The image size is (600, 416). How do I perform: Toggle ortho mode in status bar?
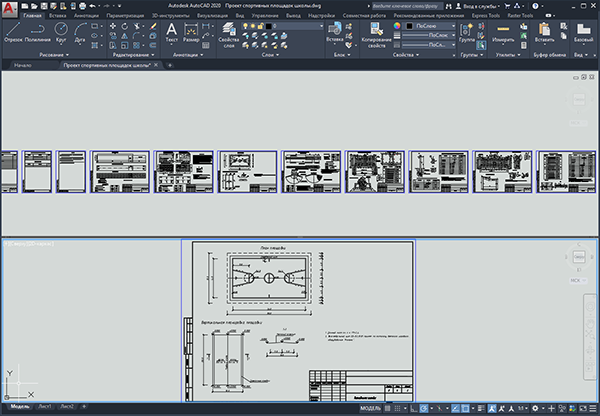[414, 408]
